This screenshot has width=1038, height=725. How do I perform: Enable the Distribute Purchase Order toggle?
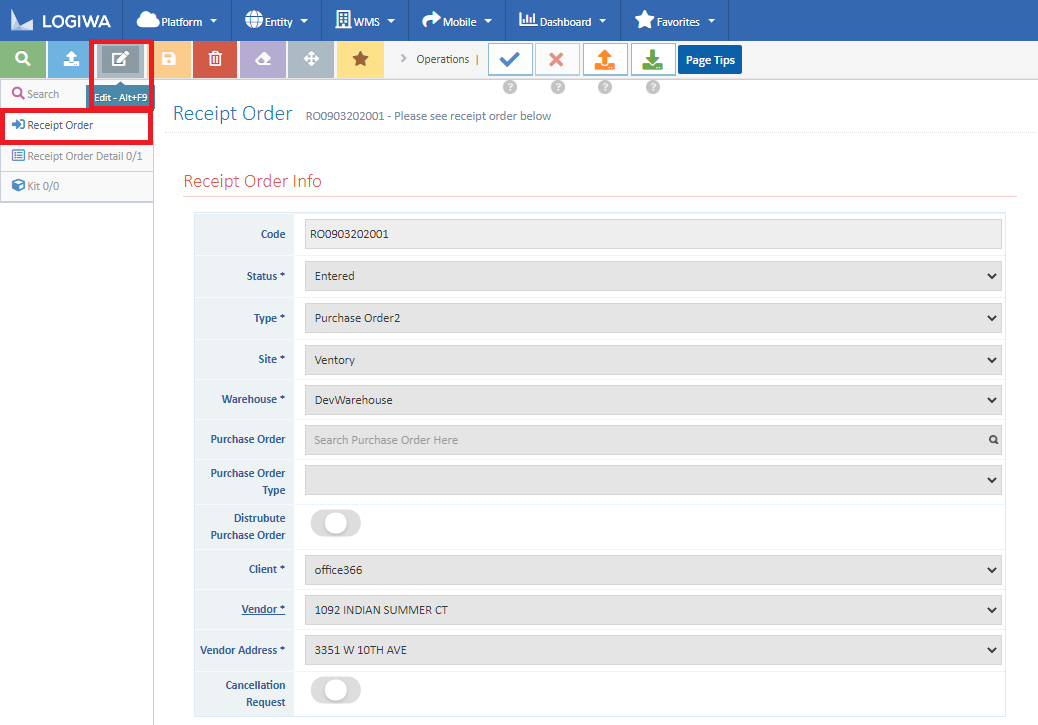coord(335,523)
